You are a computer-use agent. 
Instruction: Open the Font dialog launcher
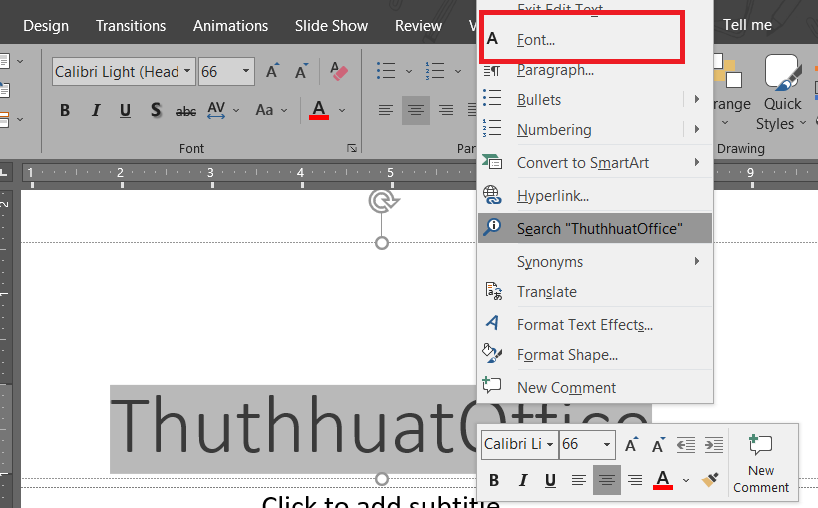click(352, 149)
